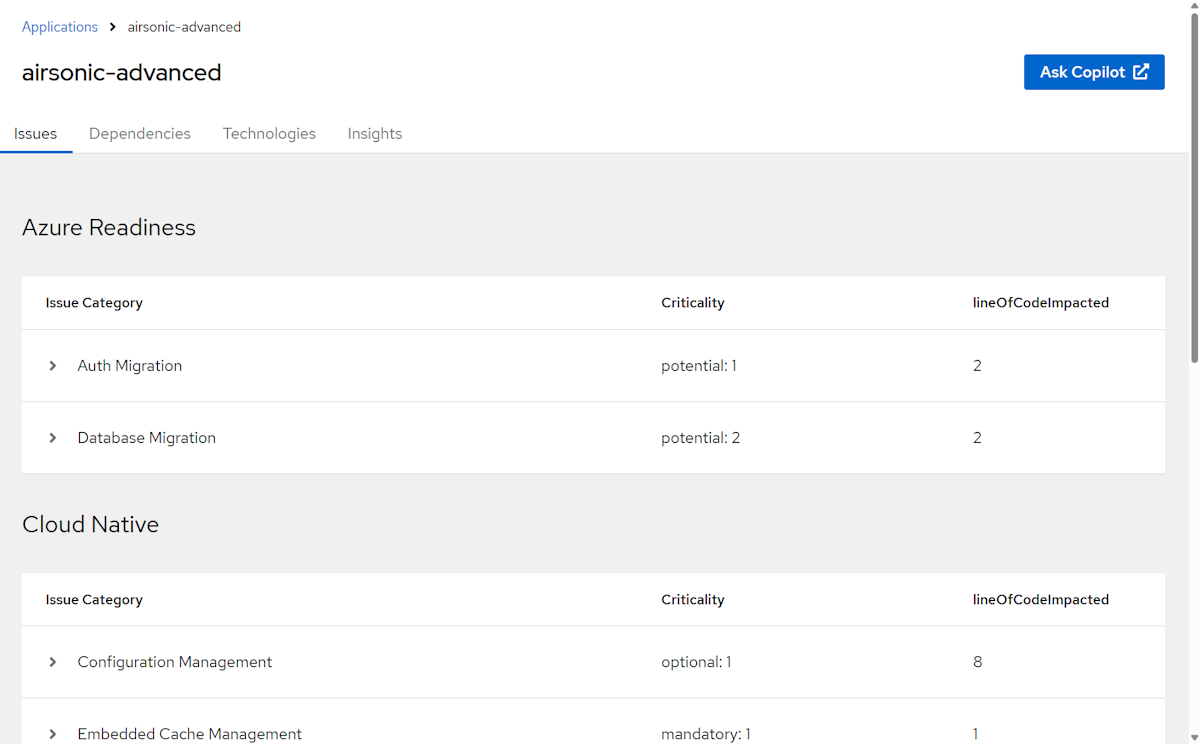Click the Applications breadcrumb link

(x=60, y=27)
